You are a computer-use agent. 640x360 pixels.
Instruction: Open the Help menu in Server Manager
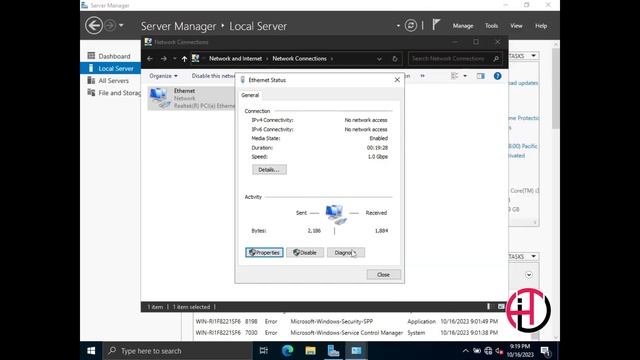point(541,26)
